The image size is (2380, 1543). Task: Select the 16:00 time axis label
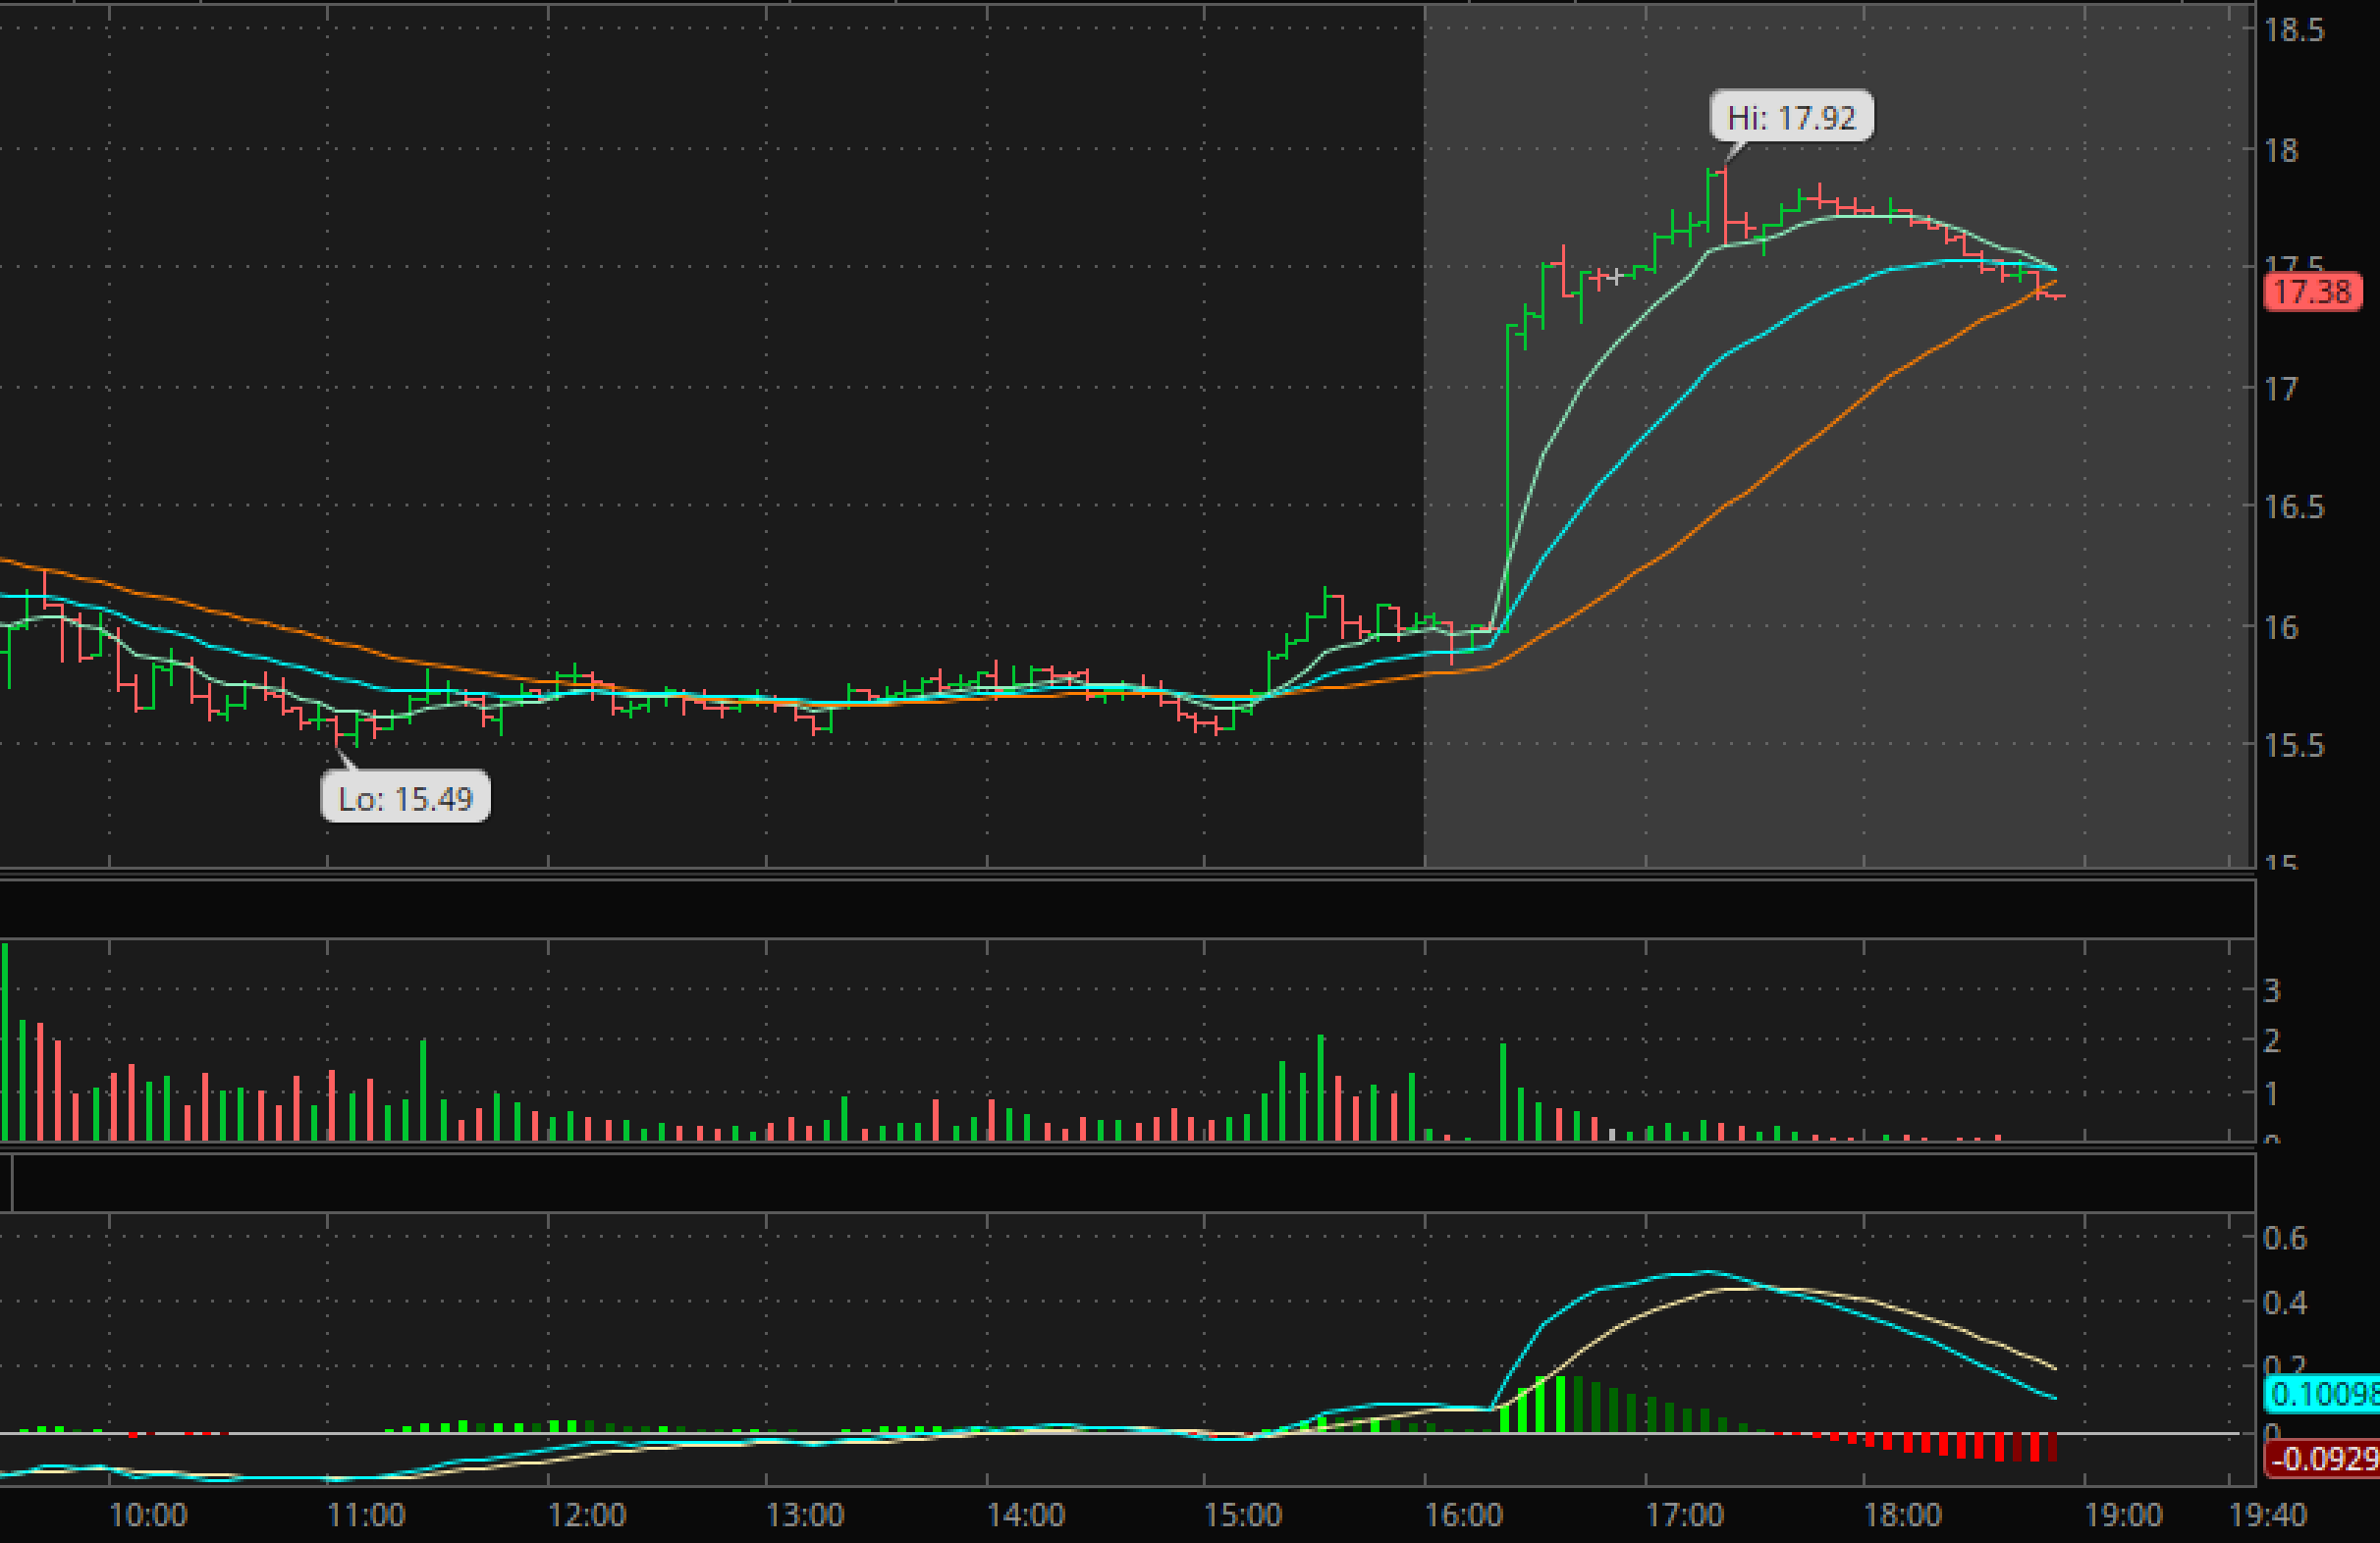coord(1464,1515)
